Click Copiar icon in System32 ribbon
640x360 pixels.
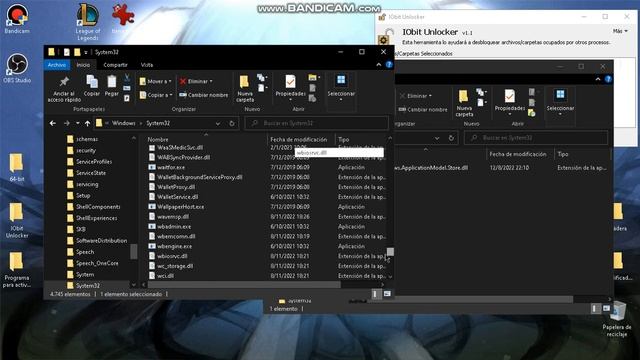(x=91, y=86)
